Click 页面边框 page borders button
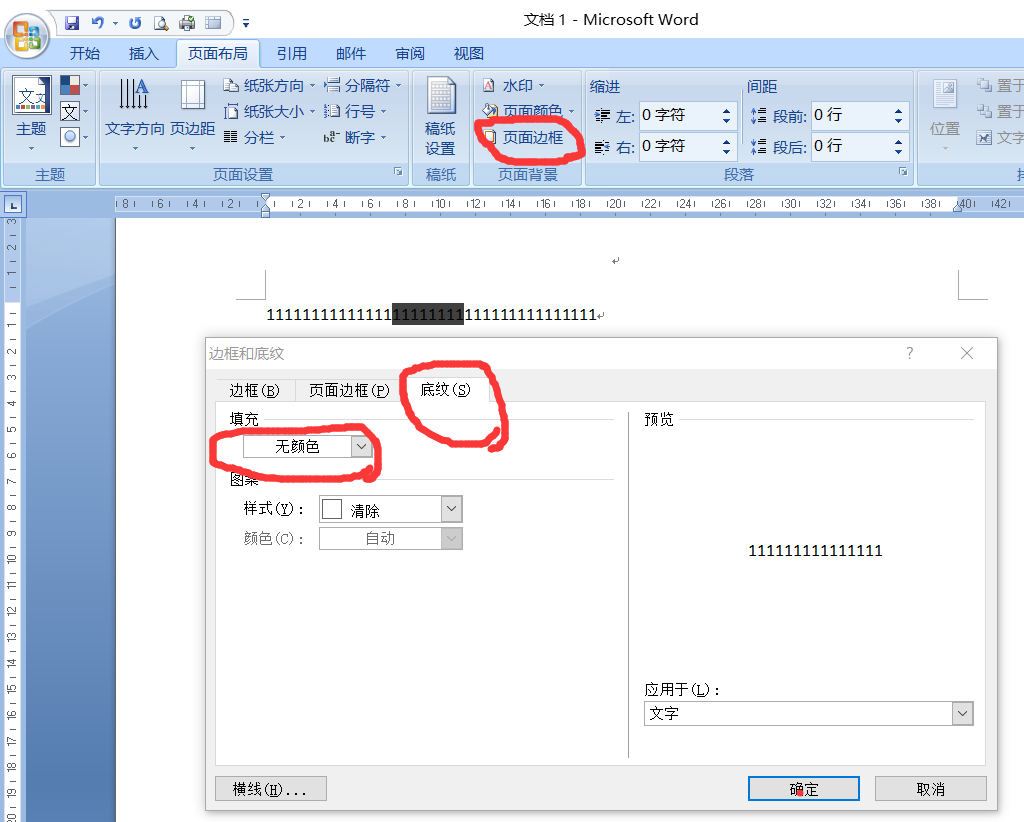This screenshot has width=1024, height=822. (x=524, y=137)
